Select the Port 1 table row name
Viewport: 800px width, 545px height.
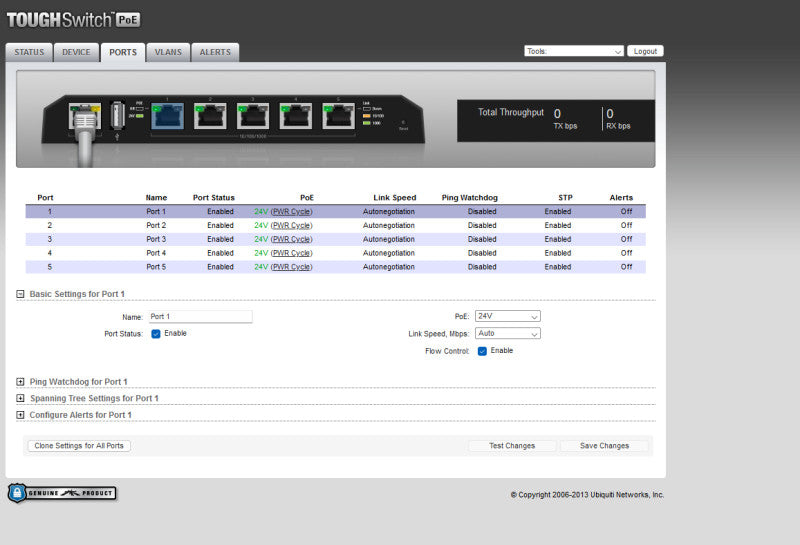click(x=156, y=211)
